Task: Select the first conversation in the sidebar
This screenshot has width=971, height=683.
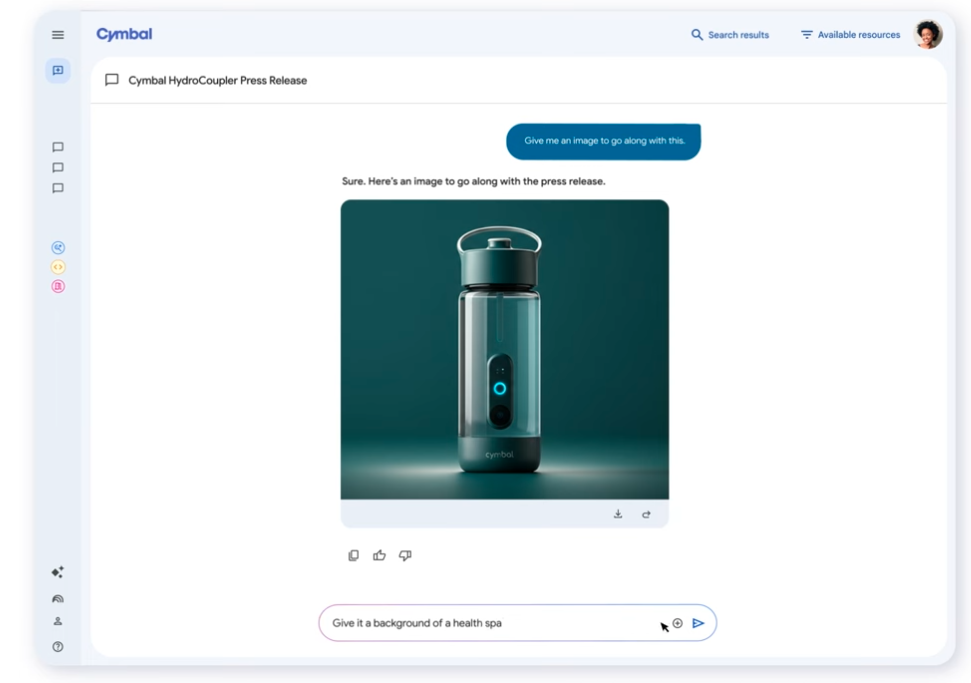Action: 57,147
